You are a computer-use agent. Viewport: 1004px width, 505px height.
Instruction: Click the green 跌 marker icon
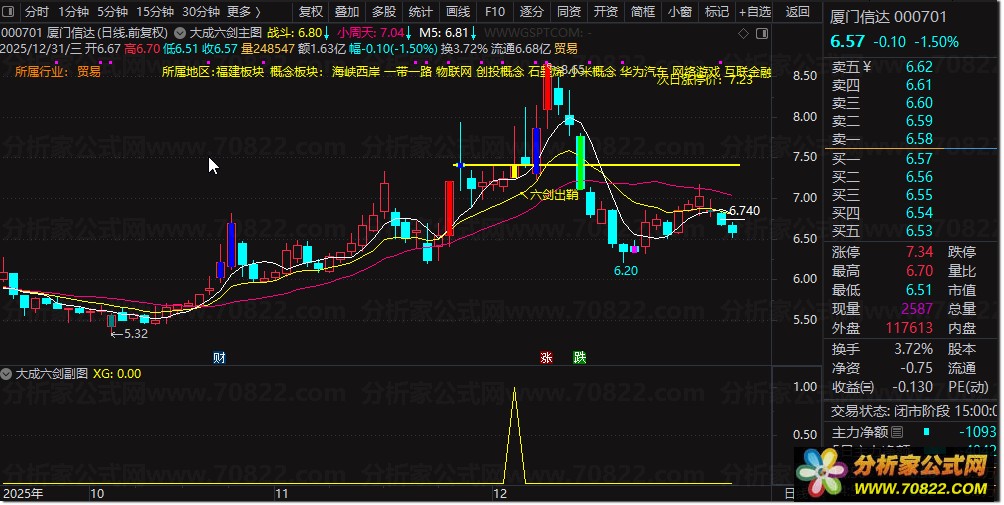[579, 358]
